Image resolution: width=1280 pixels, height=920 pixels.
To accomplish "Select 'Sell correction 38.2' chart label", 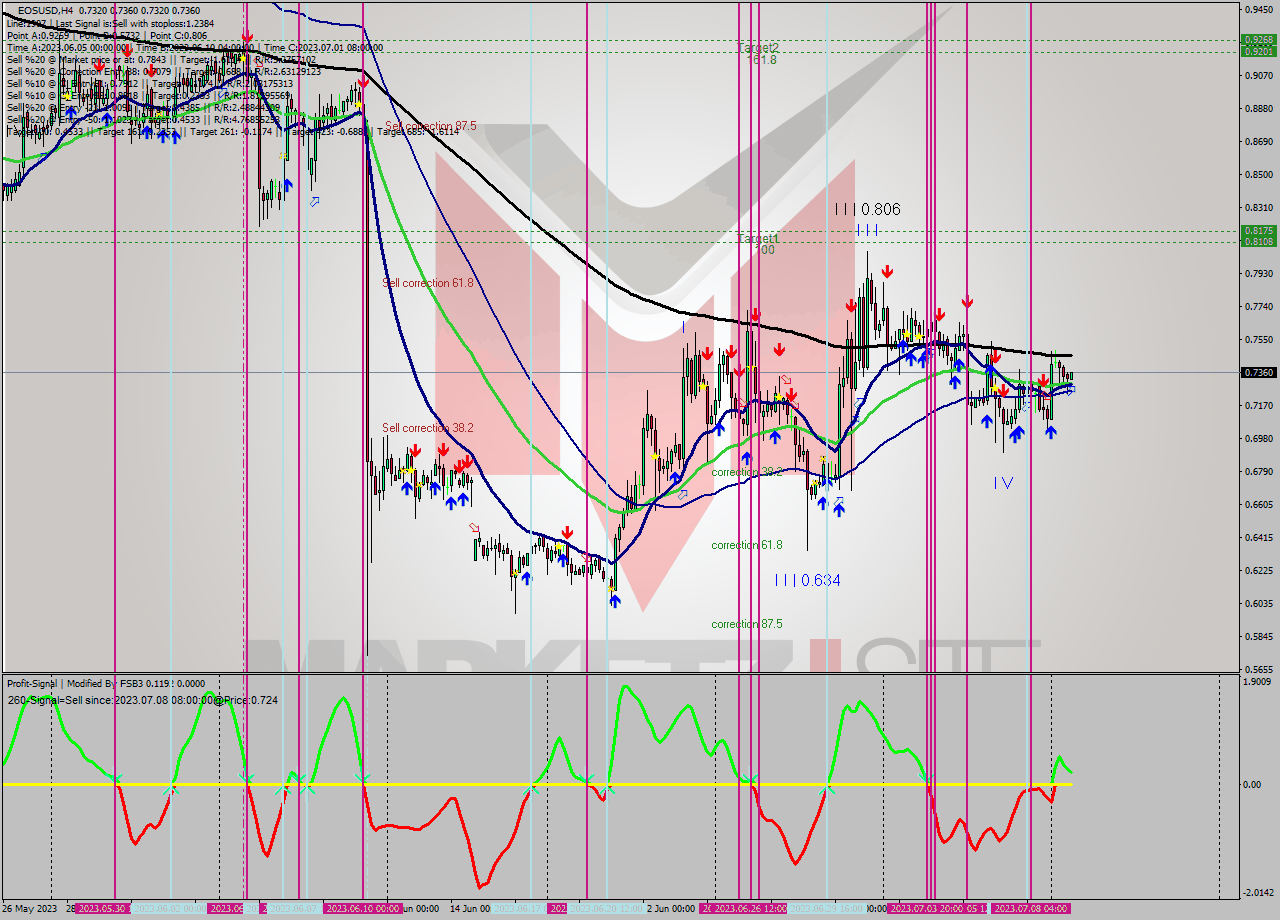I will pos(428,428).
